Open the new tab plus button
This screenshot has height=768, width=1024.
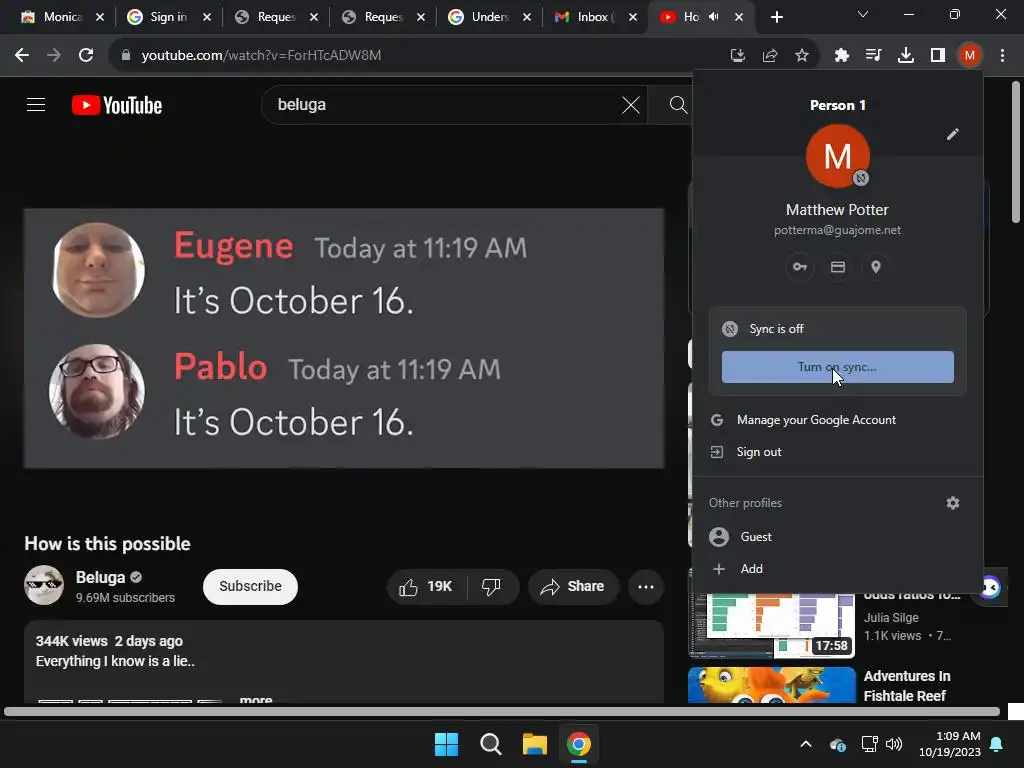tap(776, 17)
